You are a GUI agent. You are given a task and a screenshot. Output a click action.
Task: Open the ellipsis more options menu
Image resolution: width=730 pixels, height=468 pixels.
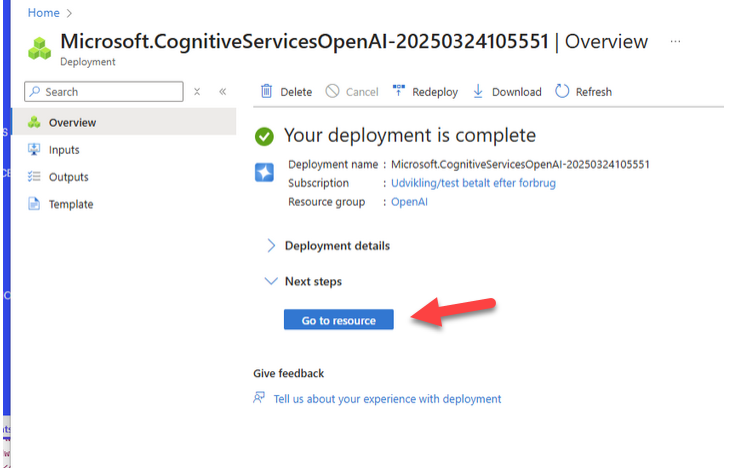[x=675, y=41]
